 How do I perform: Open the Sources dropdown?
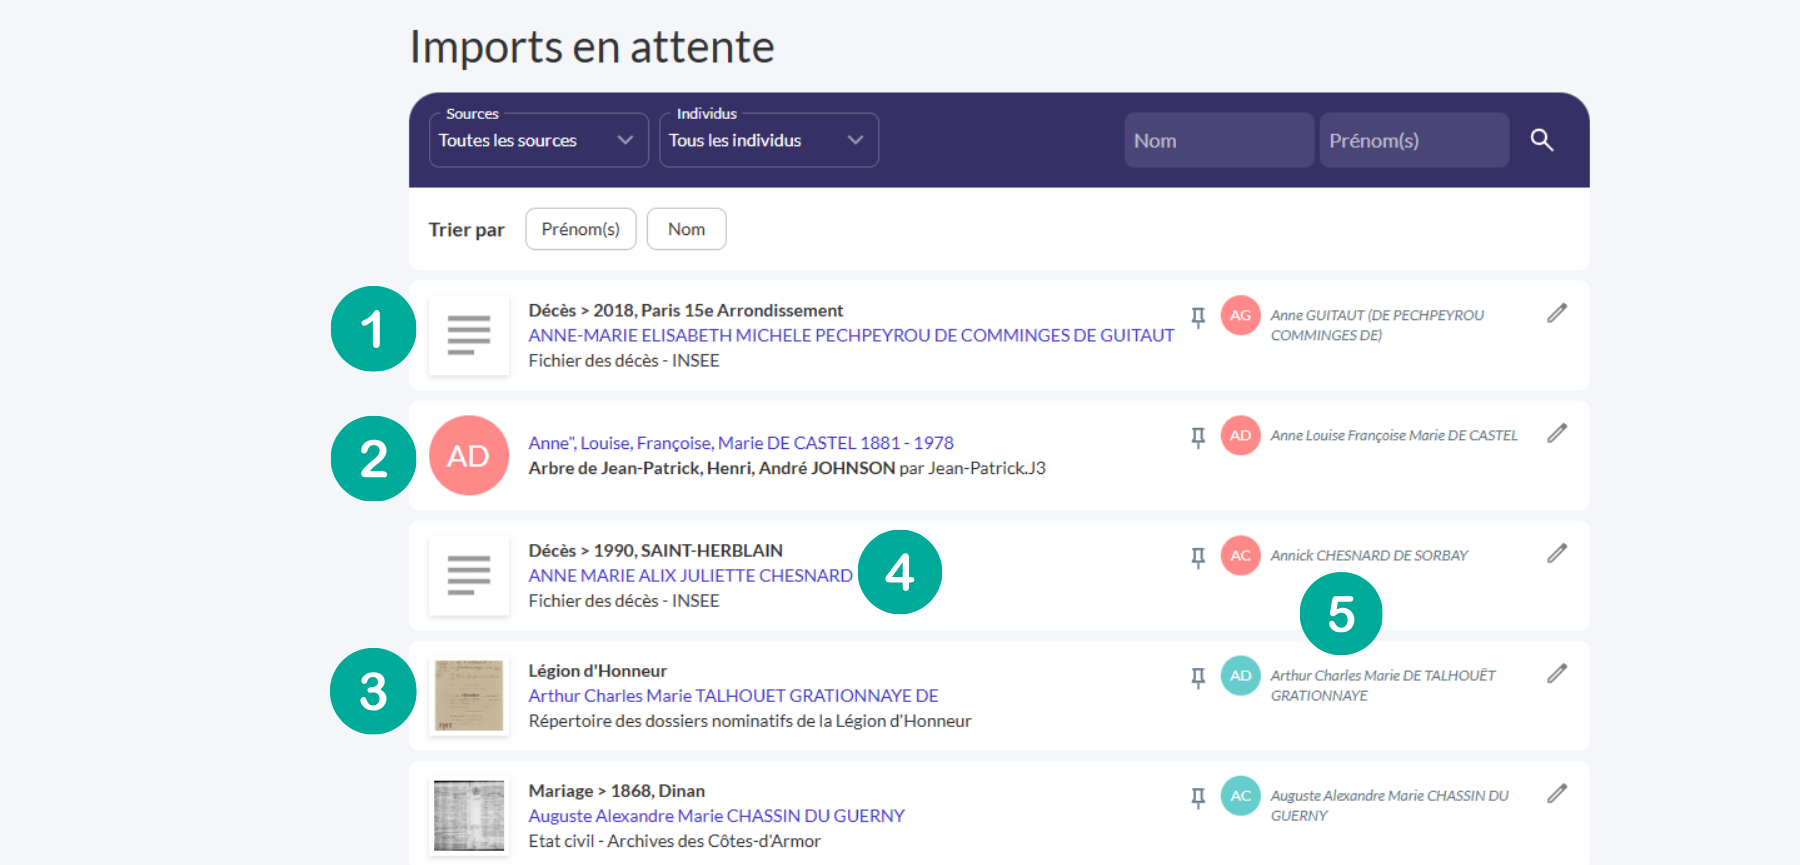tap(538, 140)
